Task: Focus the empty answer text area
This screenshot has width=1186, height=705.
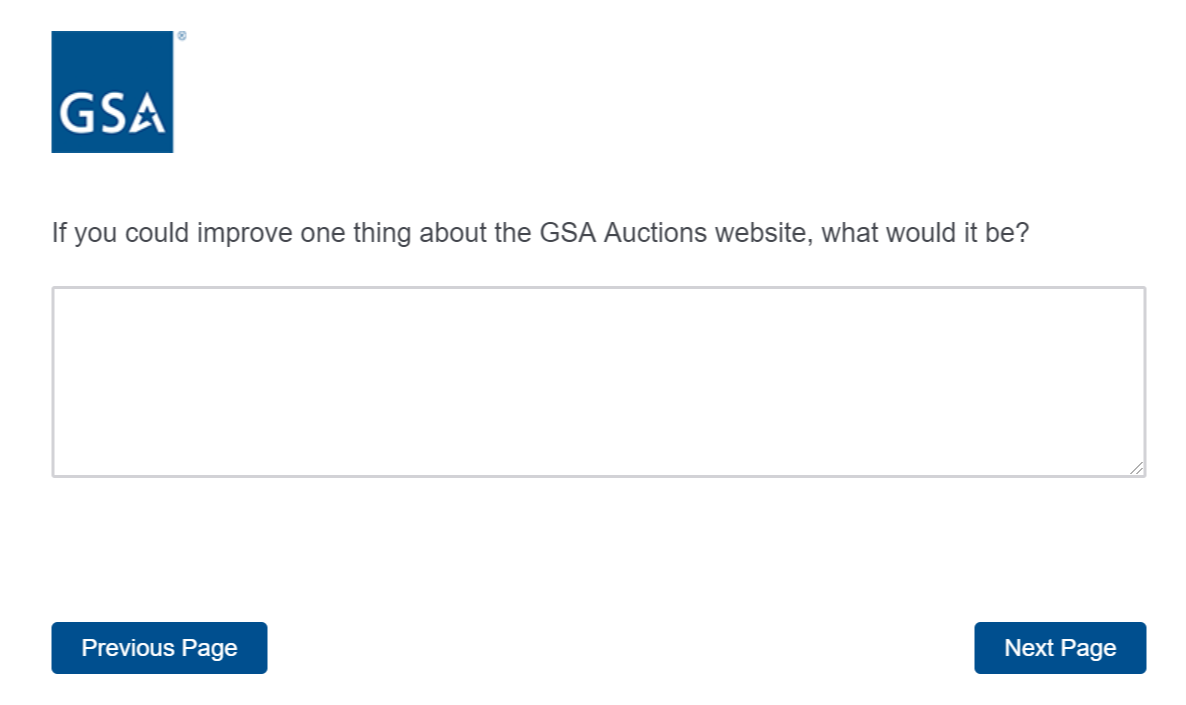Action: click(598, 381)
